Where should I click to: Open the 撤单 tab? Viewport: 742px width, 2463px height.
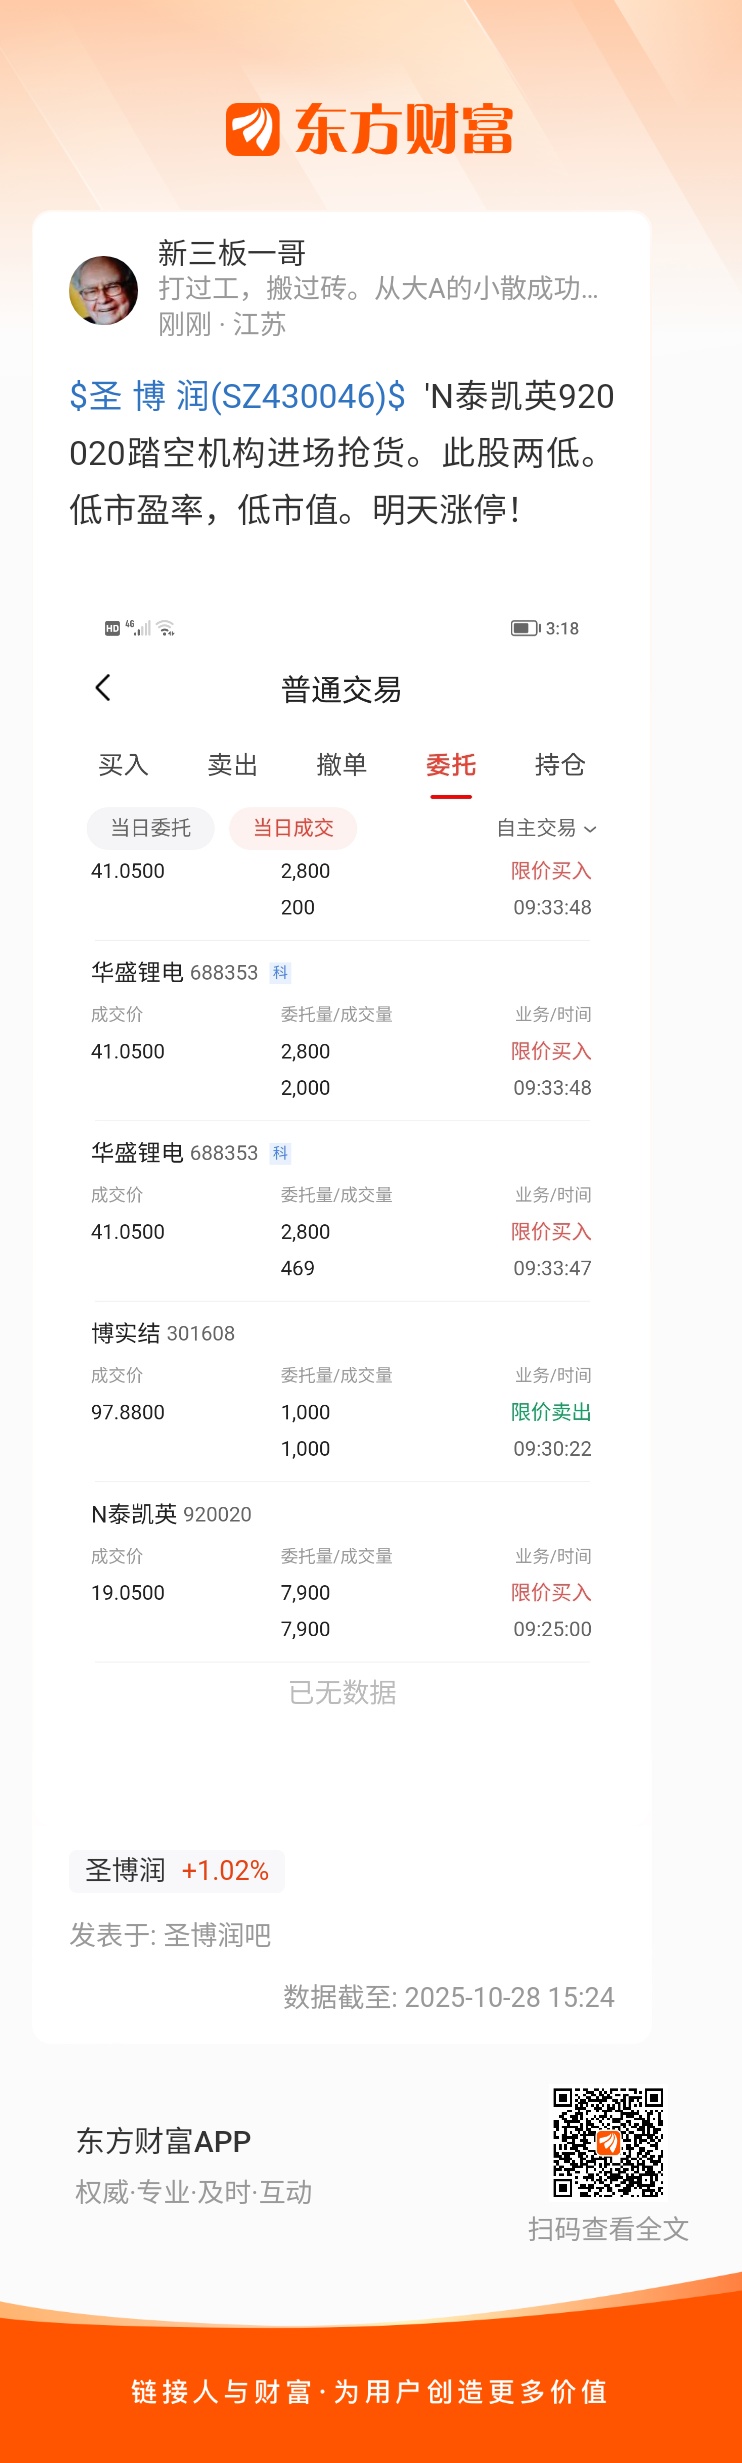click(341, 765)
